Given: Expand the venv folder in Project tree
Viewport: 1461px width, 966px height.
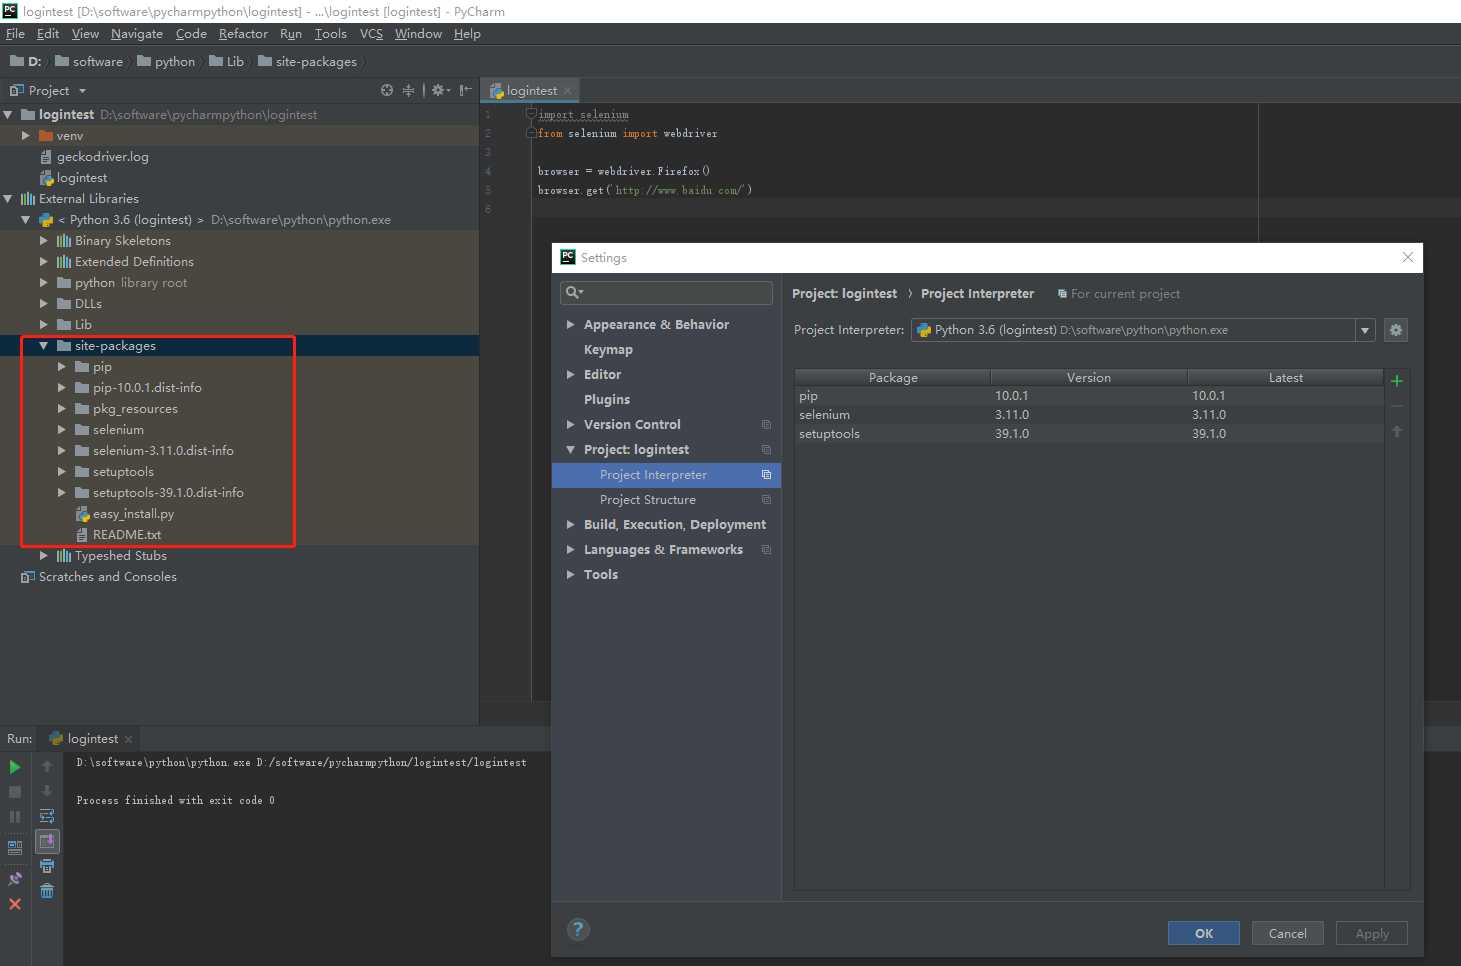Looking at the screenshot, I should [x=26, y=136].
